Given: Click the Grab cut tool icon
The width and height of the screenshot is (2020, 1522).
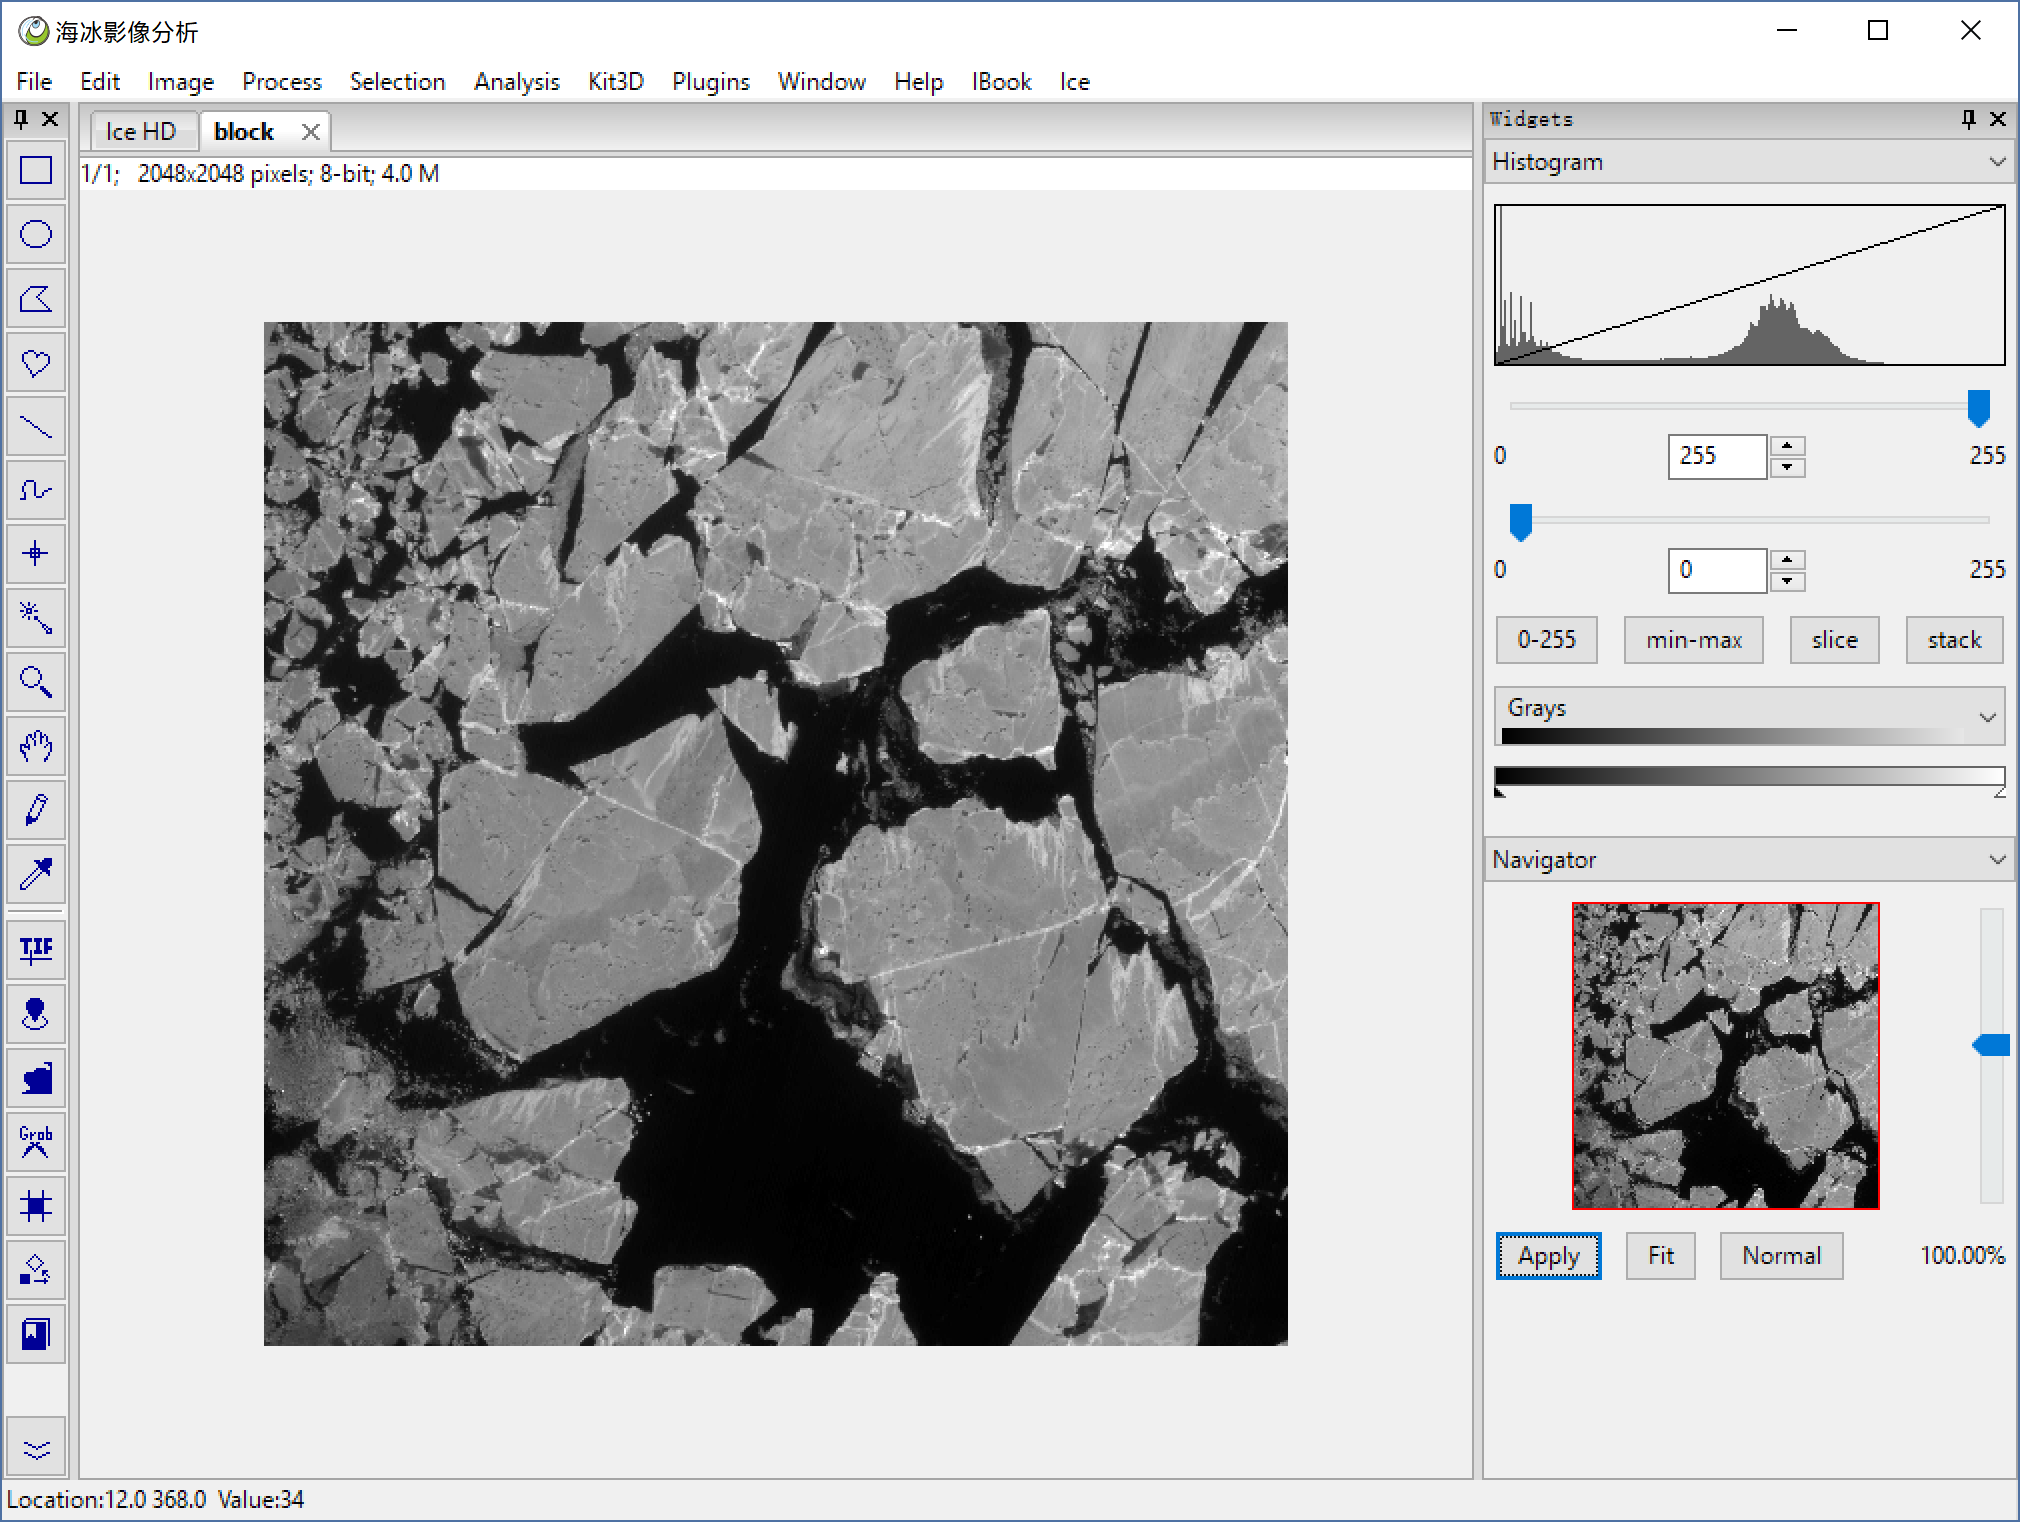Looking at the screenshot, I should (x=36, y=1141).
